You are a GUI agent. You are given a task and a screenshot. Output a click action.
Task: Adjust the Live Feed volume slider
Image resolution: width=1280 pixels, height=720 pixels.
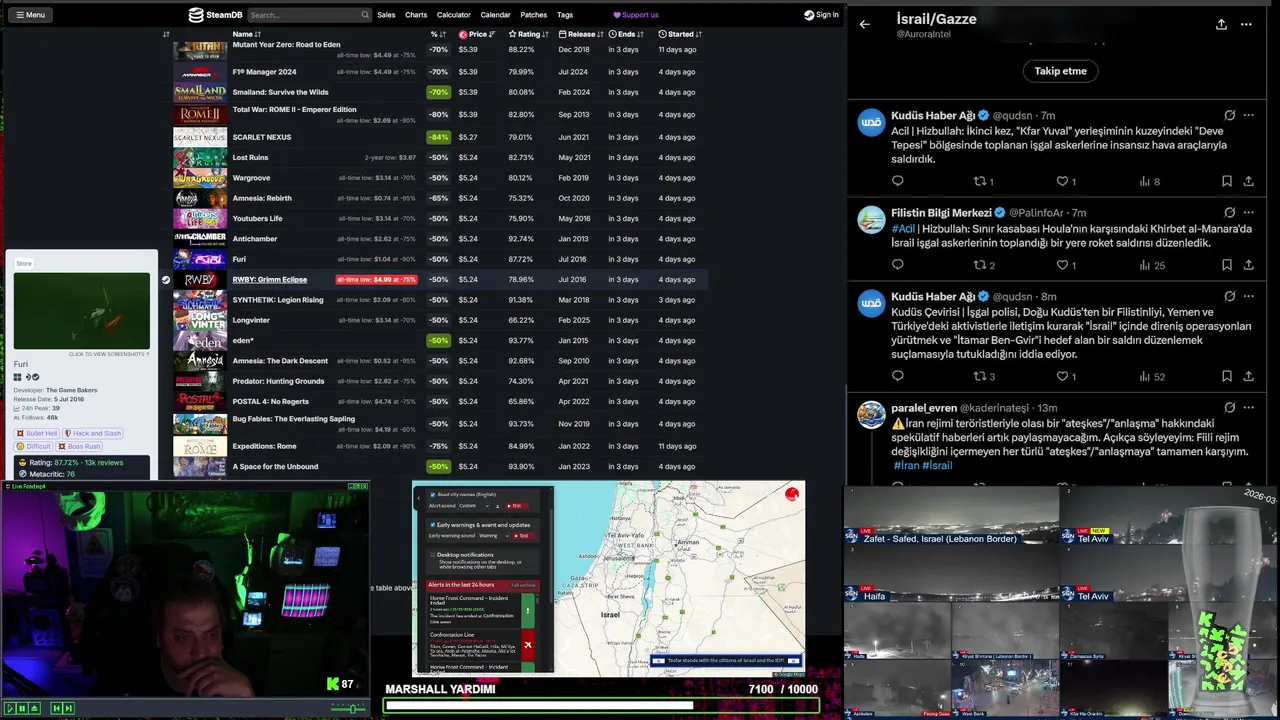[349, 708]
